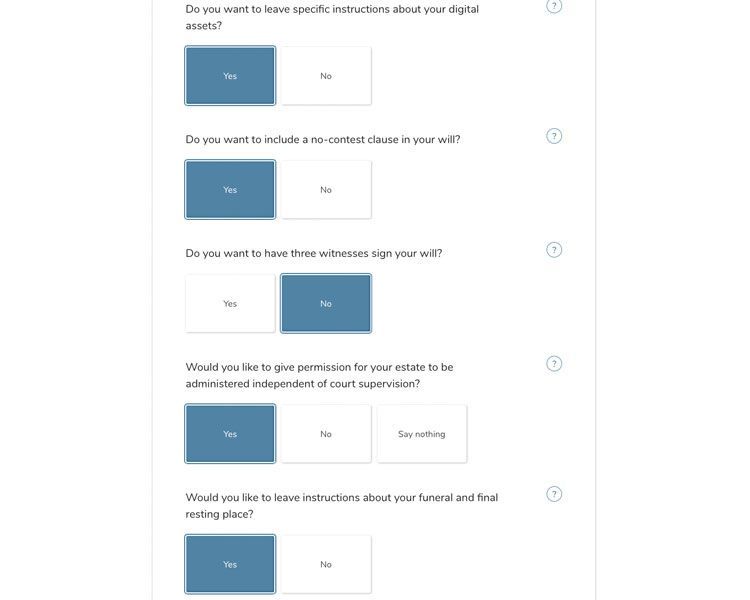Image resolution: width=750 pixels, height=600 pixels.
Task: Click the funeral and final resting place text
Action: [341, 498]
